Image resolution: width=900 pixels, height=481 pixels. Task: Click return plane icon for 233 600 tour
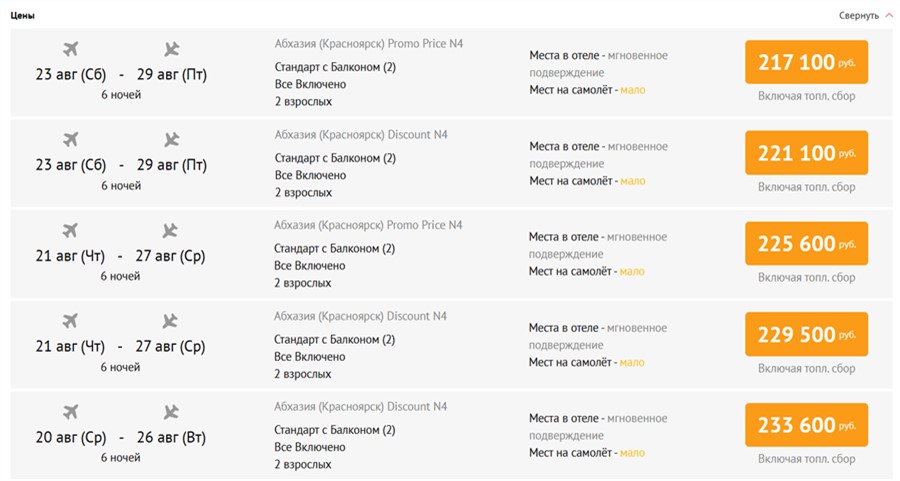[171, 412]
